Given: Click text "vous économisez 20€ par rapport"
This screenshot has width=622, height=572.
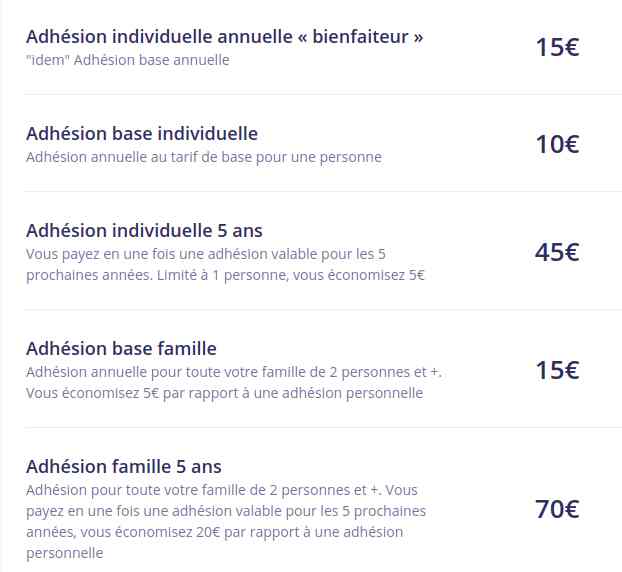Looking at the screenshot, I should pos(186,532).
